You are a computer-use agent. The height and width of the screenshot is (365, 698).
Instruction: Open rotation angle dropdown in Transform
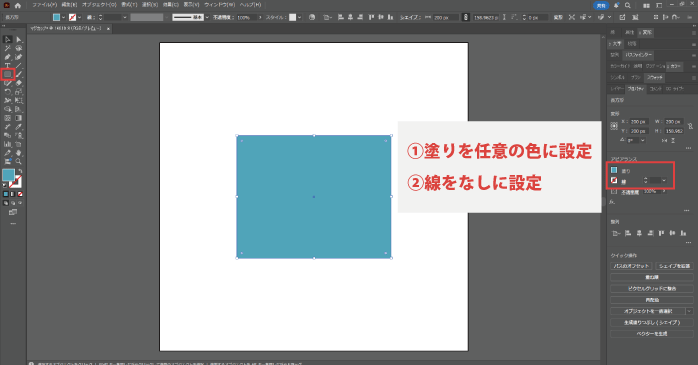point(642,140)
